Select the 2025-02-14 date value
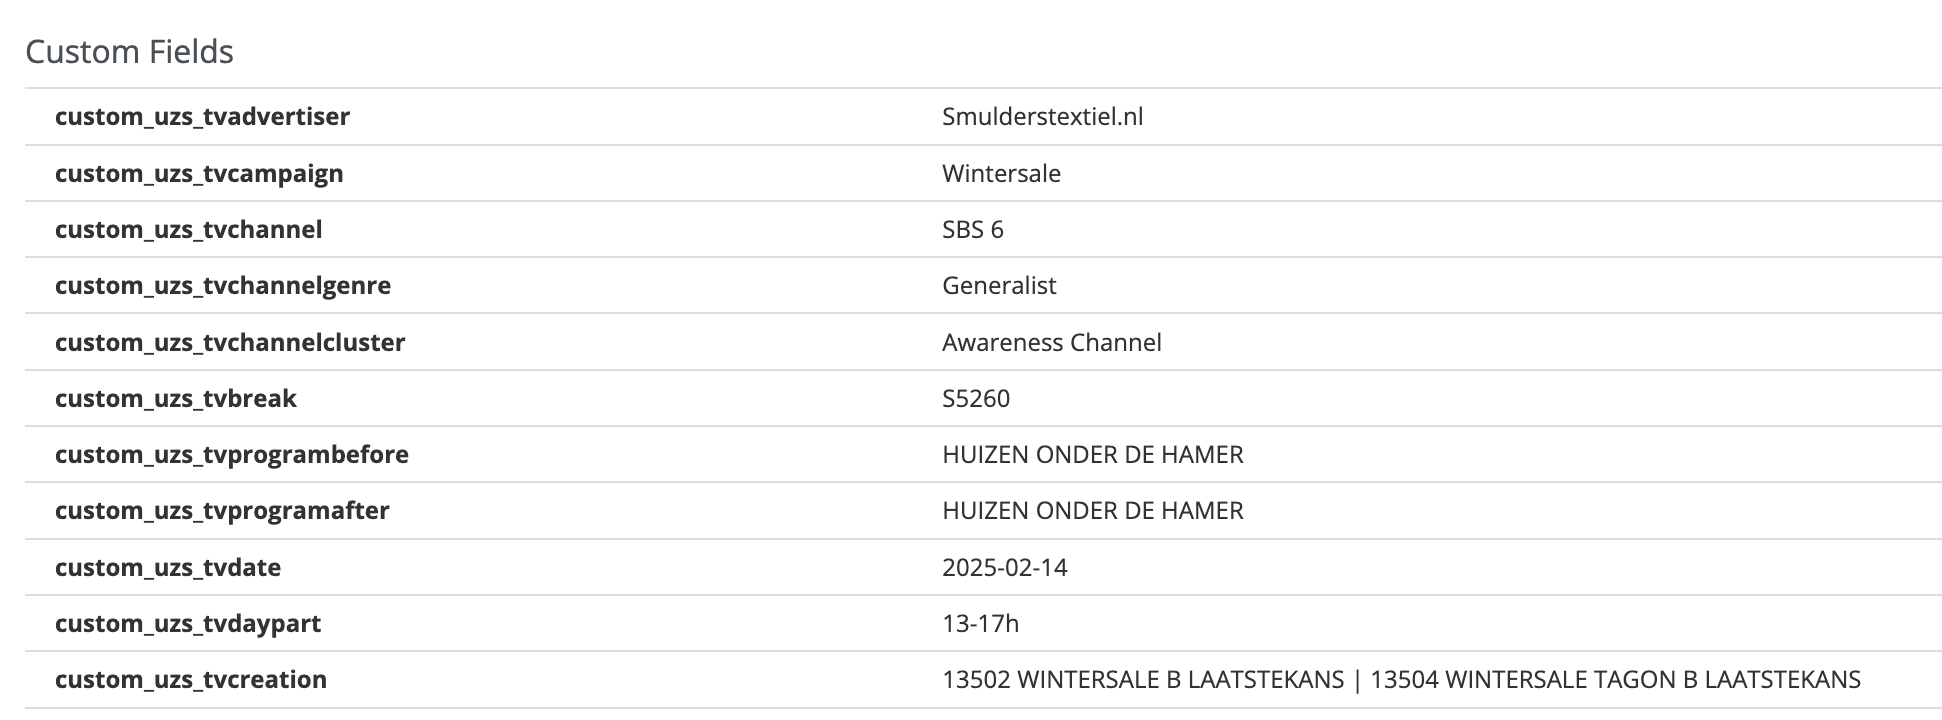The height and width of the screenshot is (720, 1942). click(1004, 568)
